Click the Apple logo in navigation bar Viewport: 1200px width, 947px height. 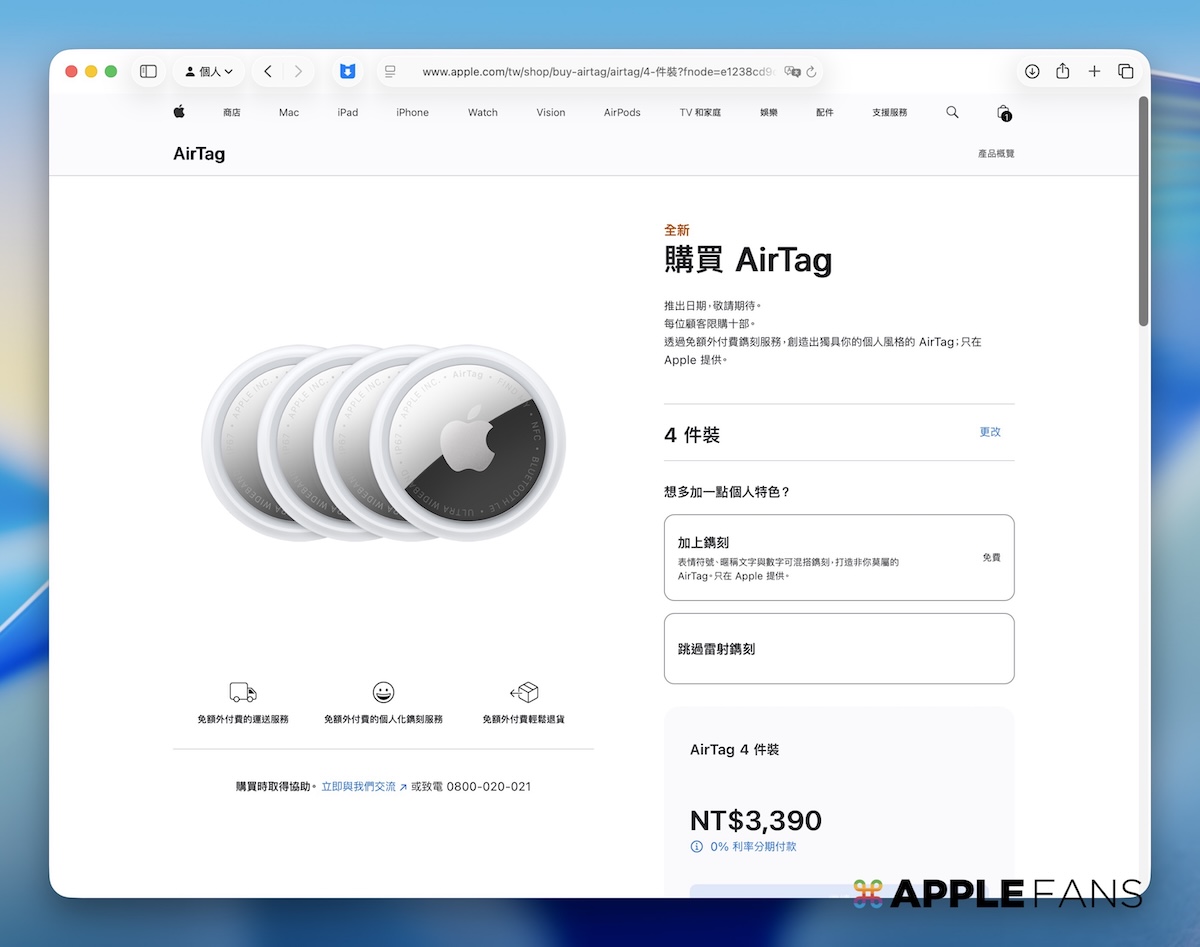(179, 112)
